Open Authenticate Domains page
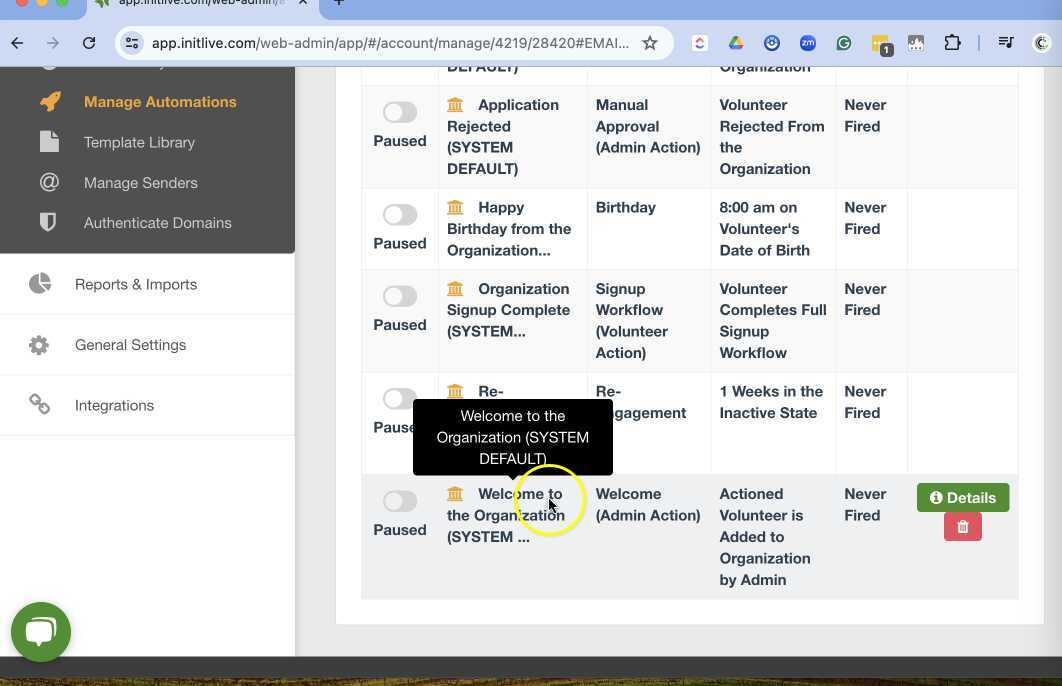This screenshot has height=686, width=1062. 157,223
